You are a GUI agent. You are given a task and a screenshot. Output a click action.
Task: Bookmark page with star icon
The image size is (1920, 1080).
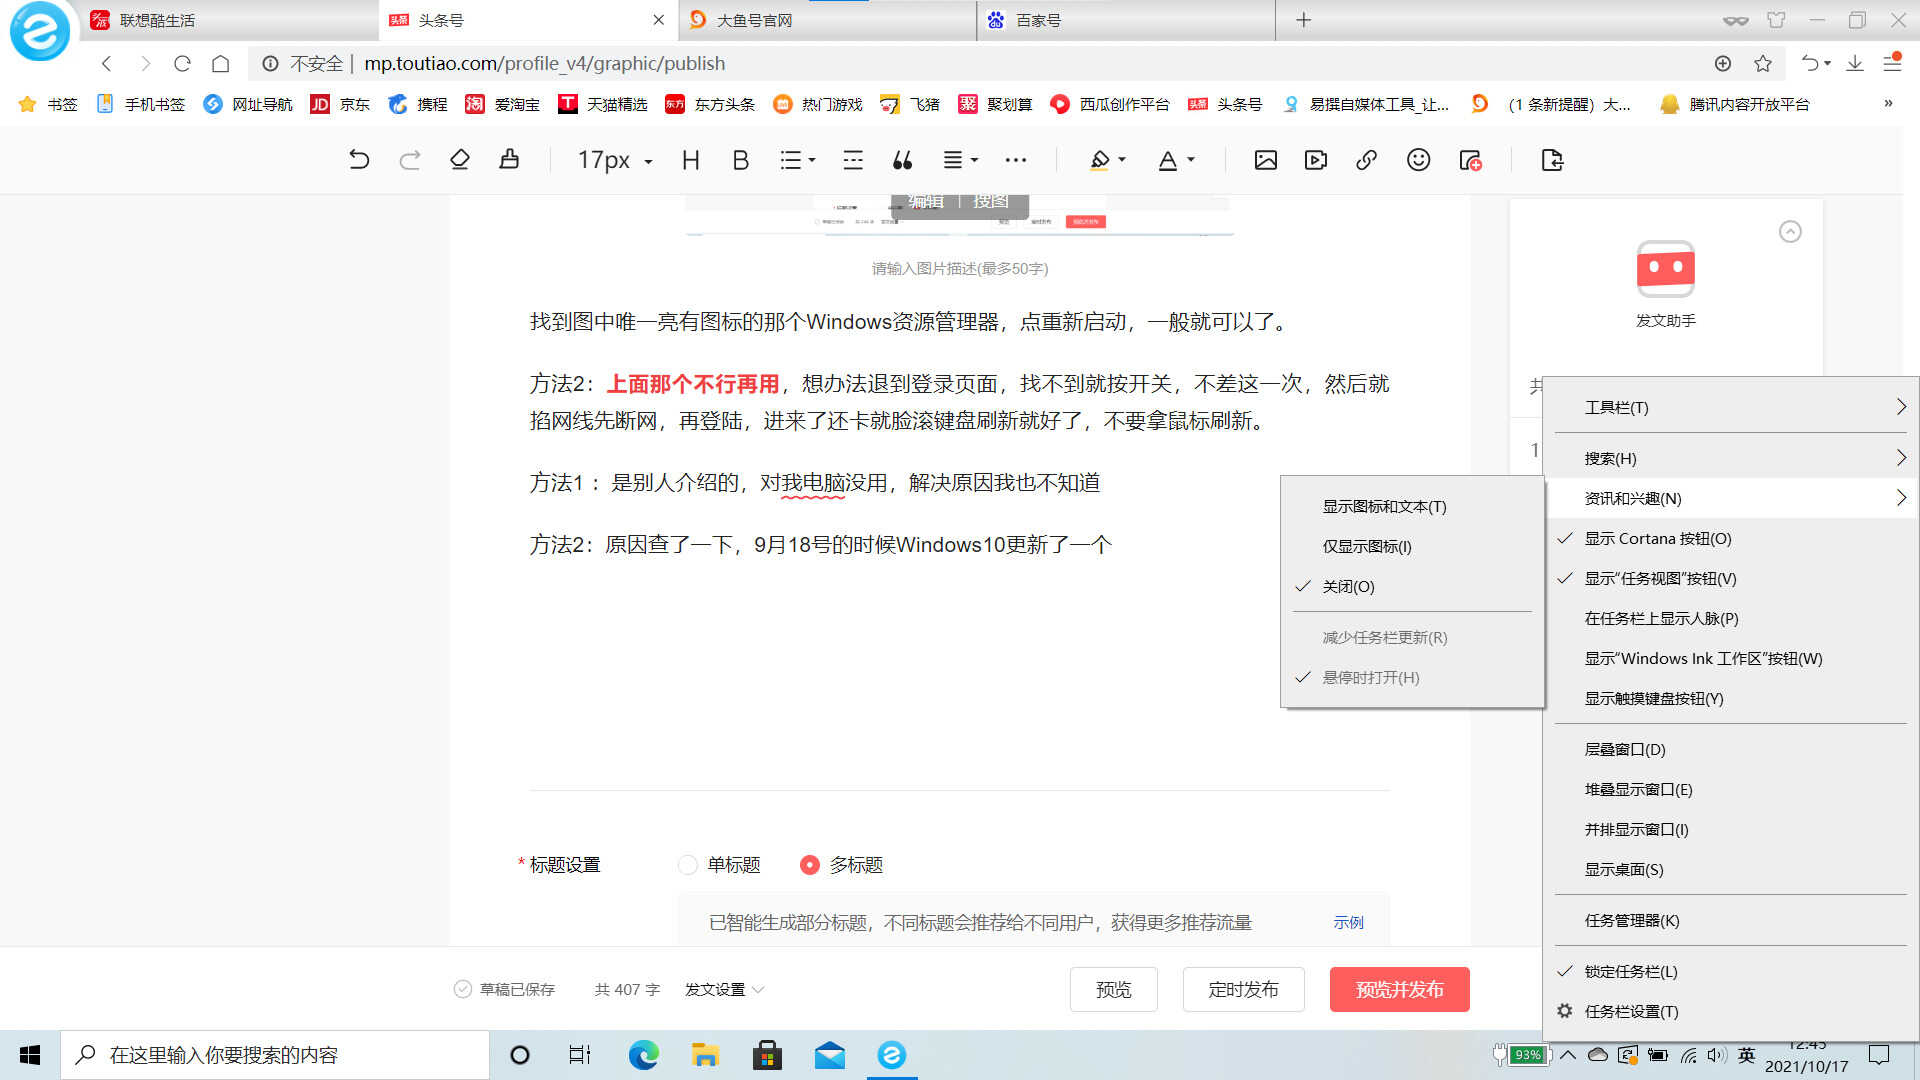pos(1763,64)
